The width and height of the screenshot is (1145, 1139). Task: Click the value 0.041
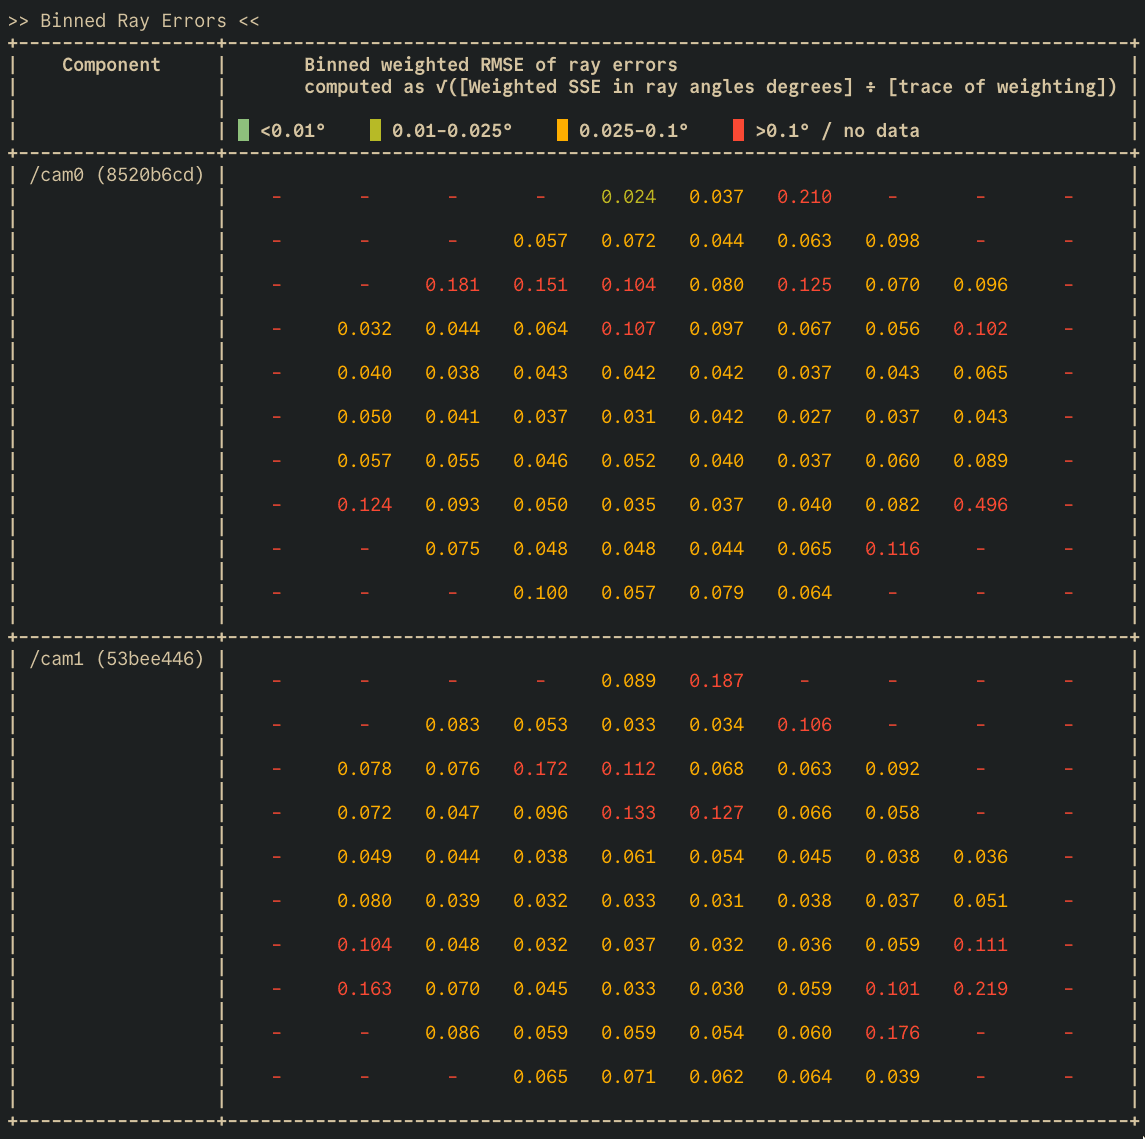(x=453, y=417)
